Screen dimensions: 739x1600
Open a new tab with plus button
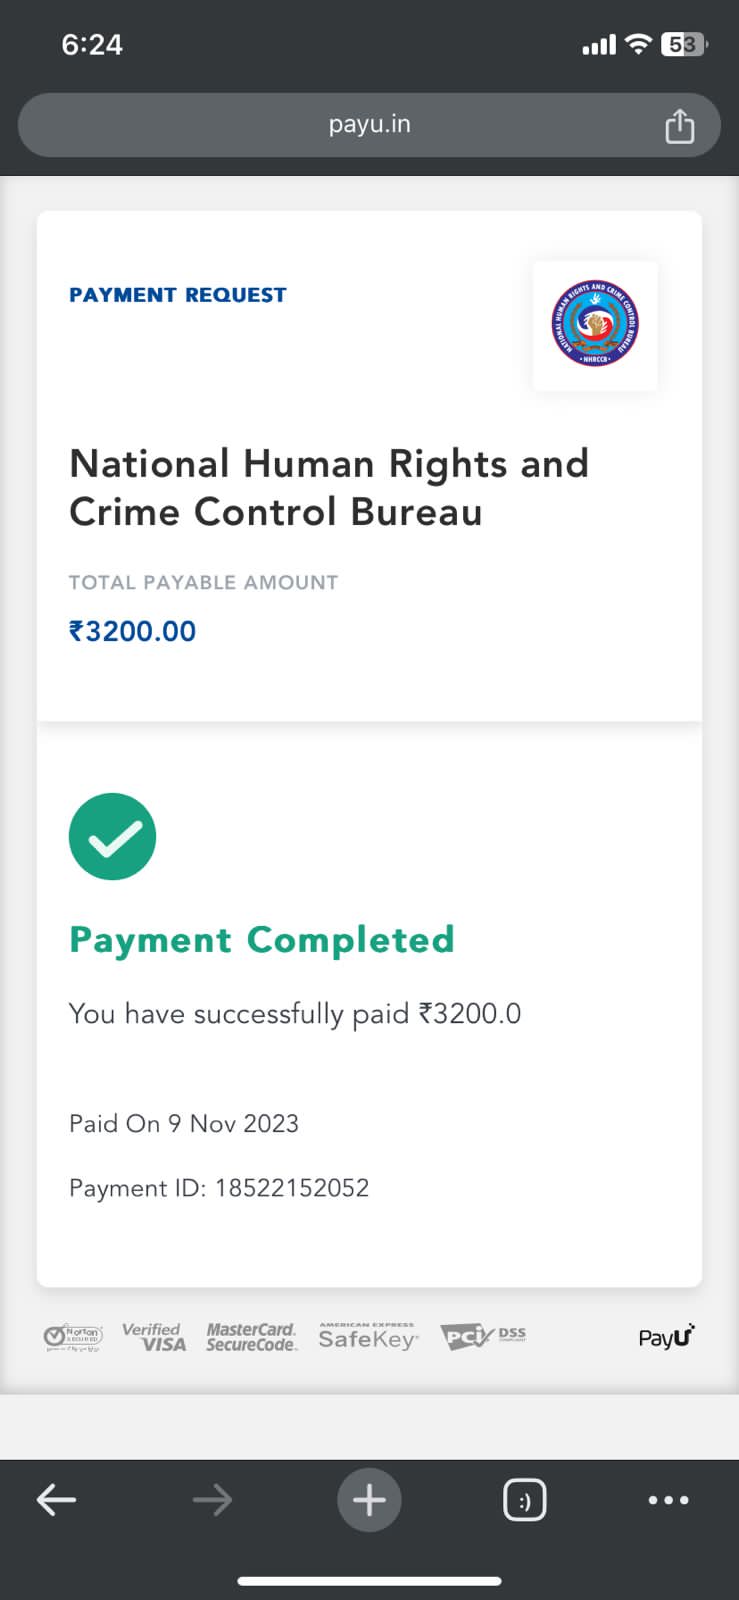(x=369, y=1499)
